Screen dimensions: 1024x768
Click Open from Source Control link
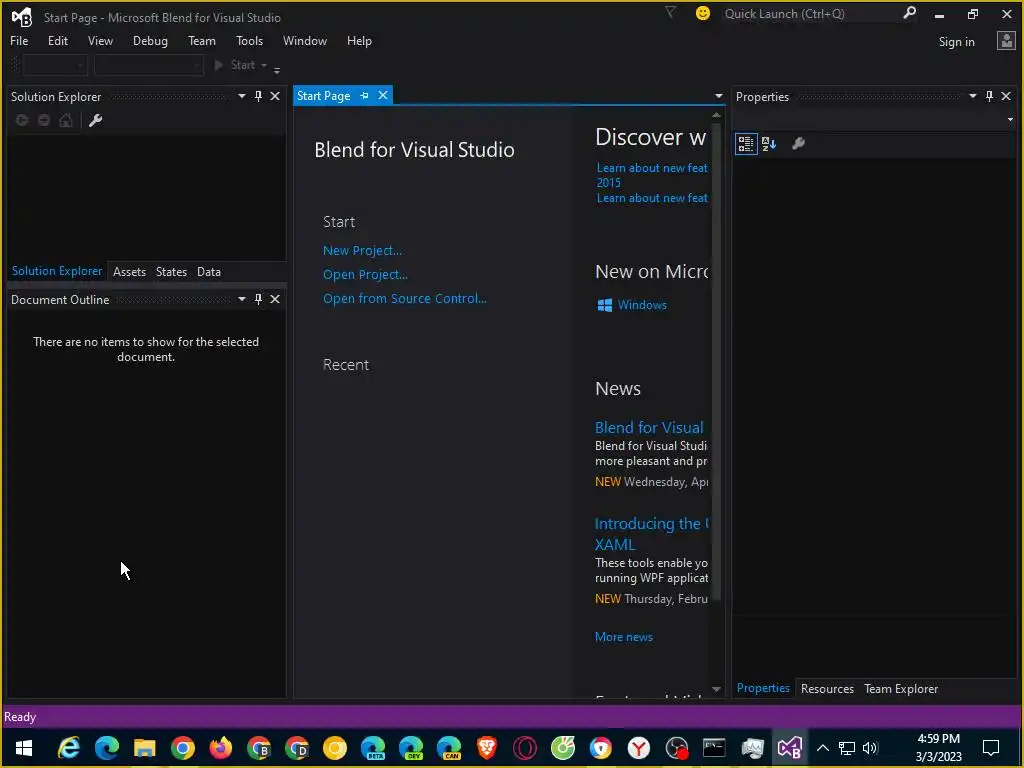pos(405,298)
